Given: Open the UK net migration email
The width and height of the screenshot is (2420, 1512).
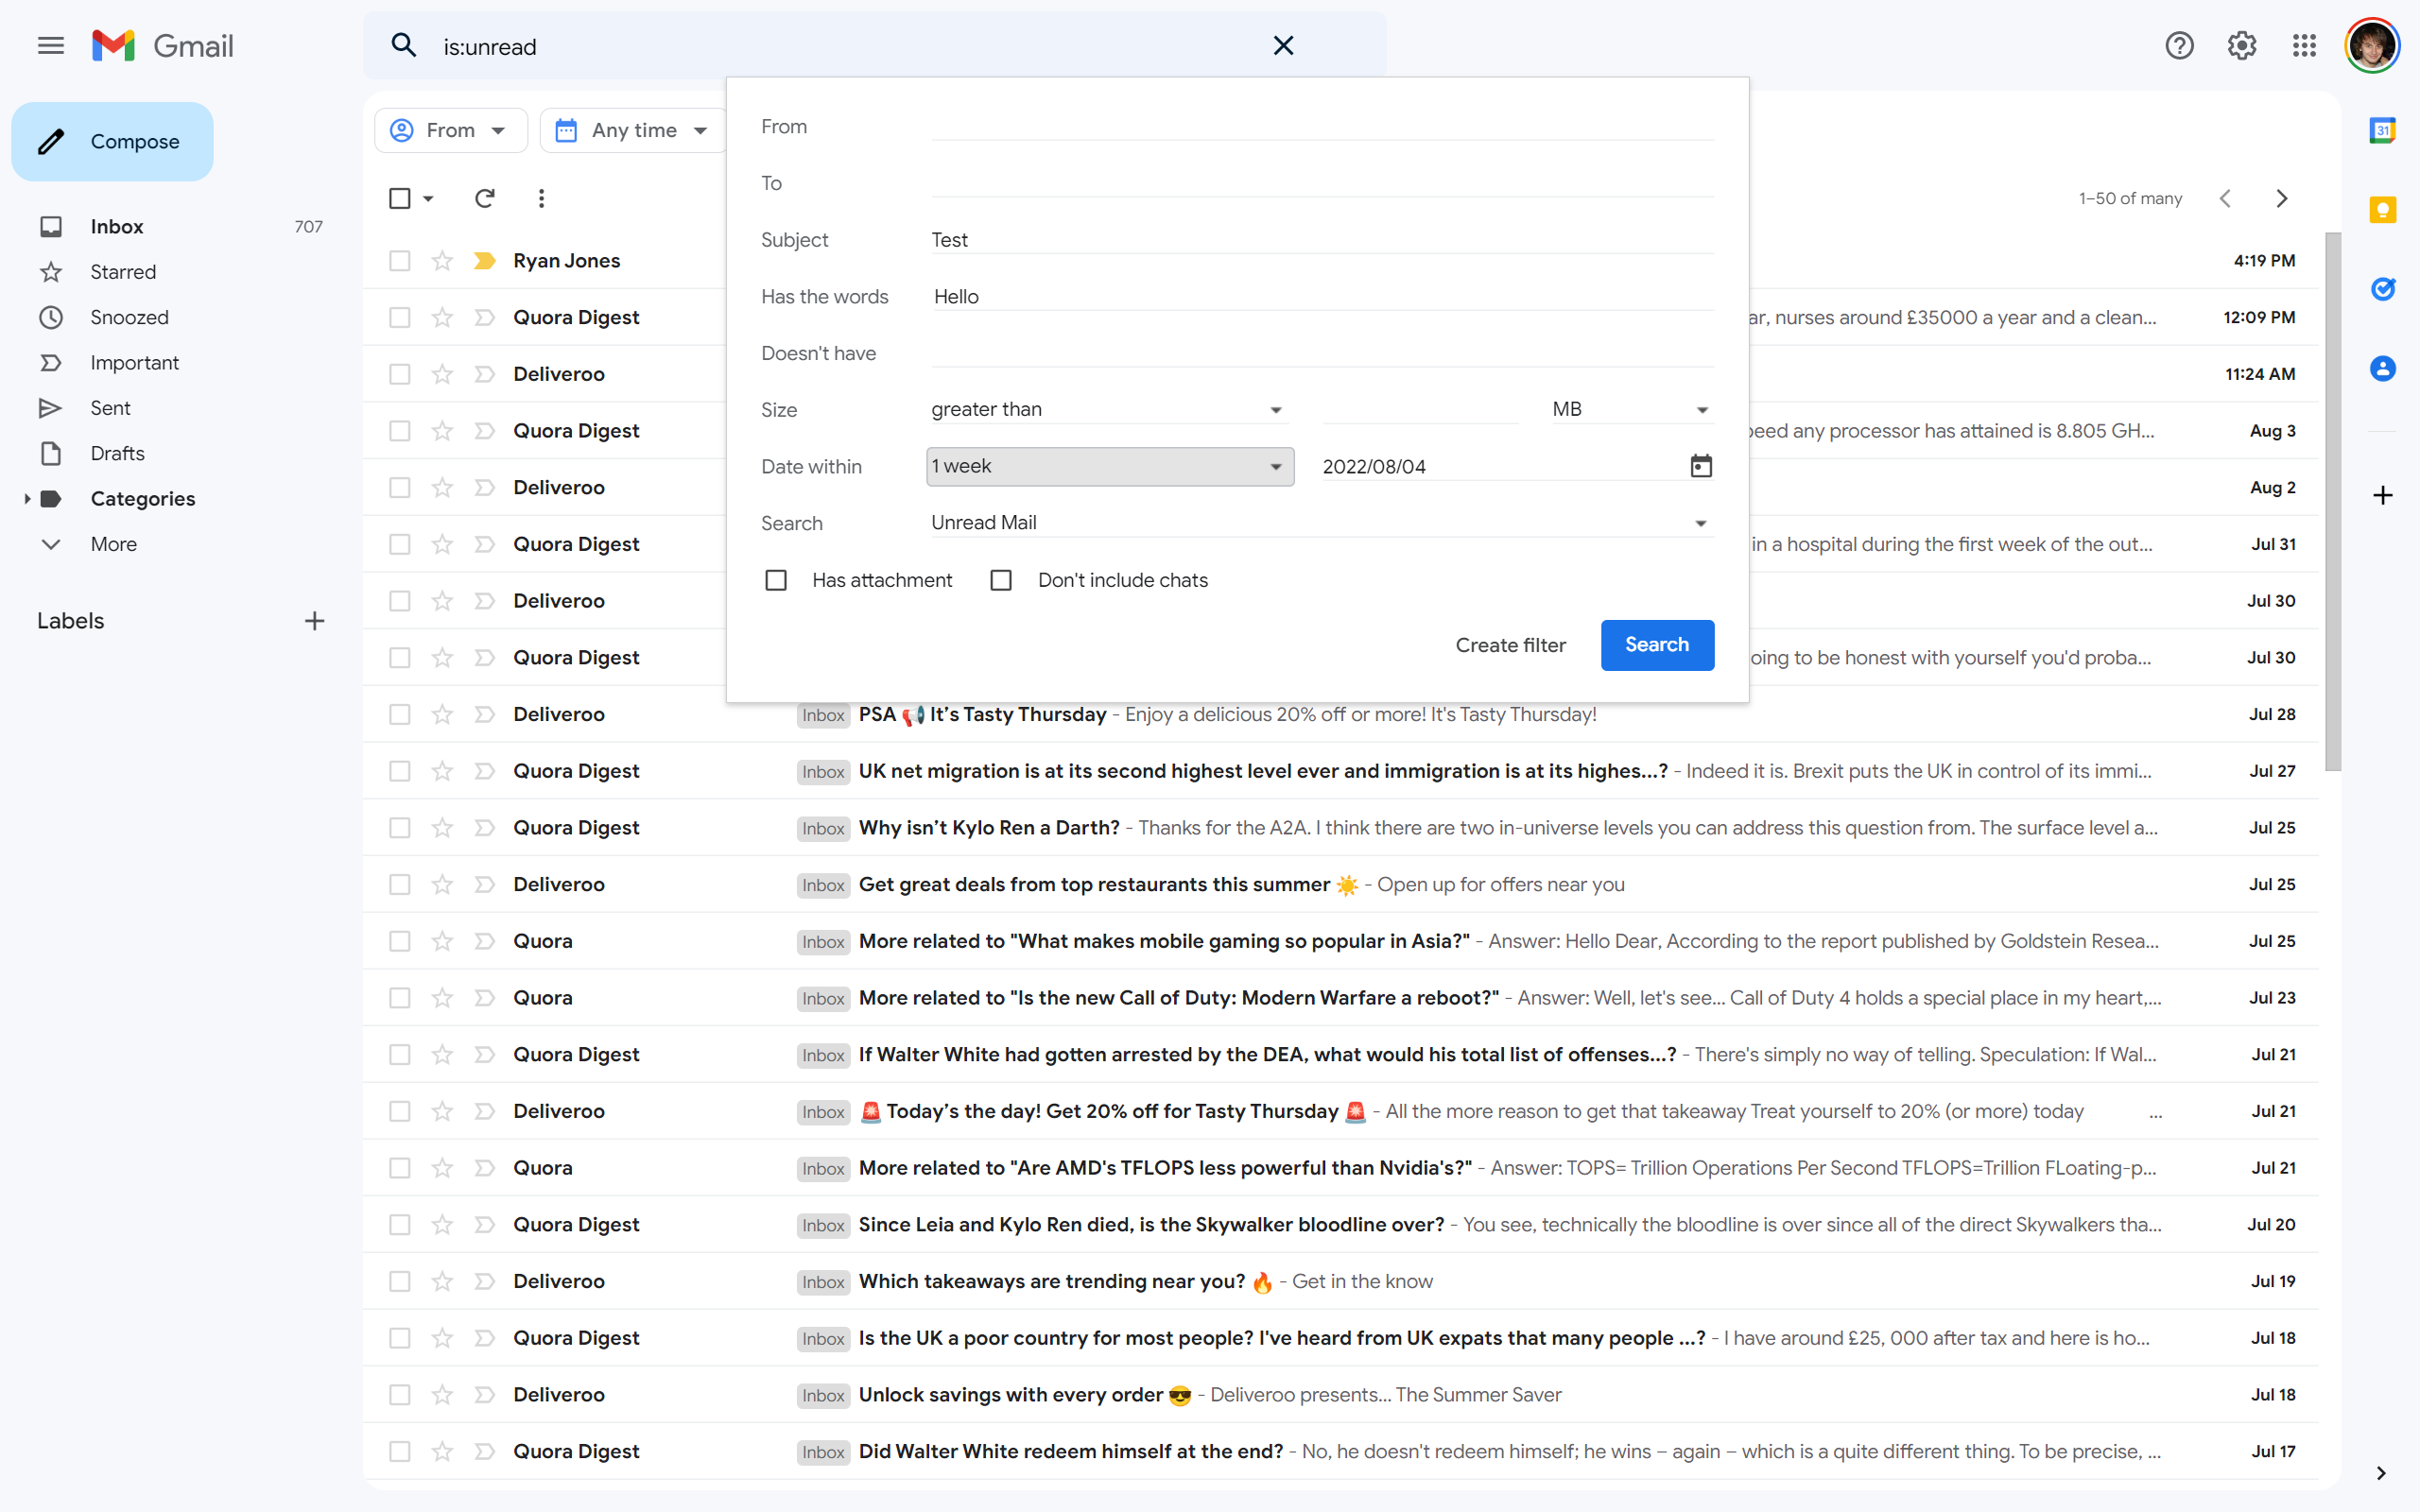Looking at the screenshot, I should (1340, 771).
